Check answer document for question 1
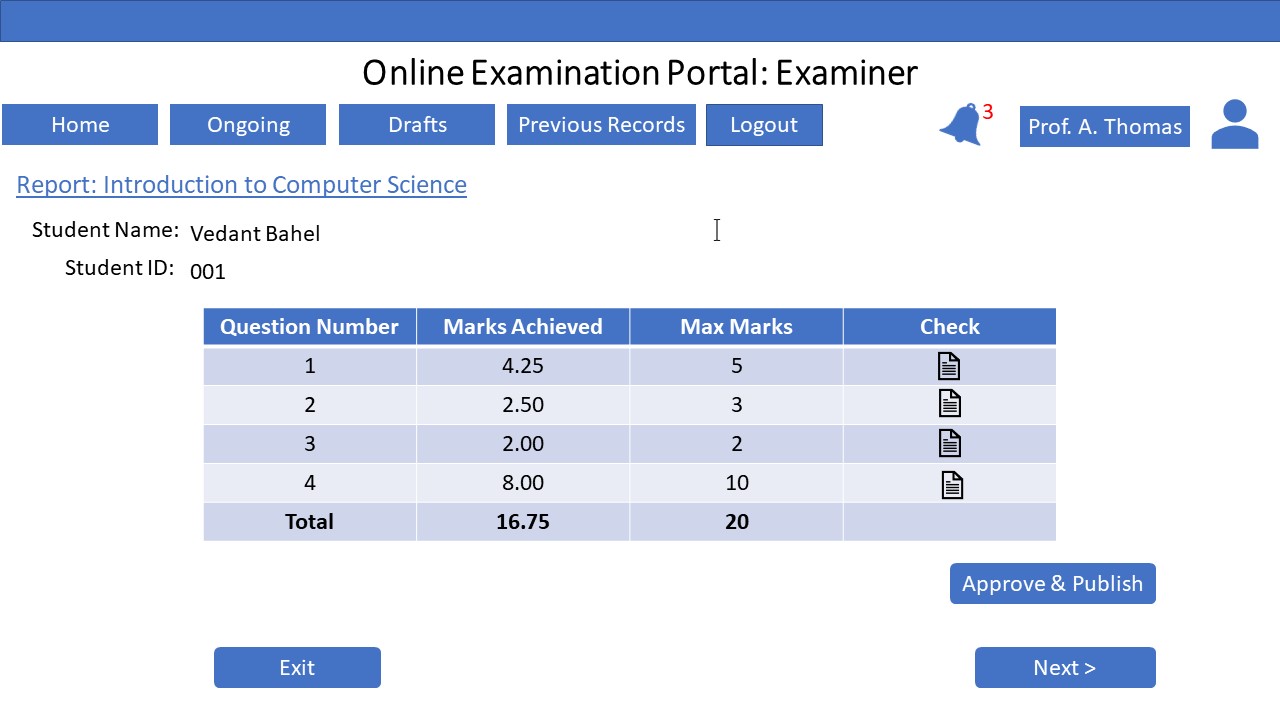Screen dimensions: 1280x720 [949, 366]
